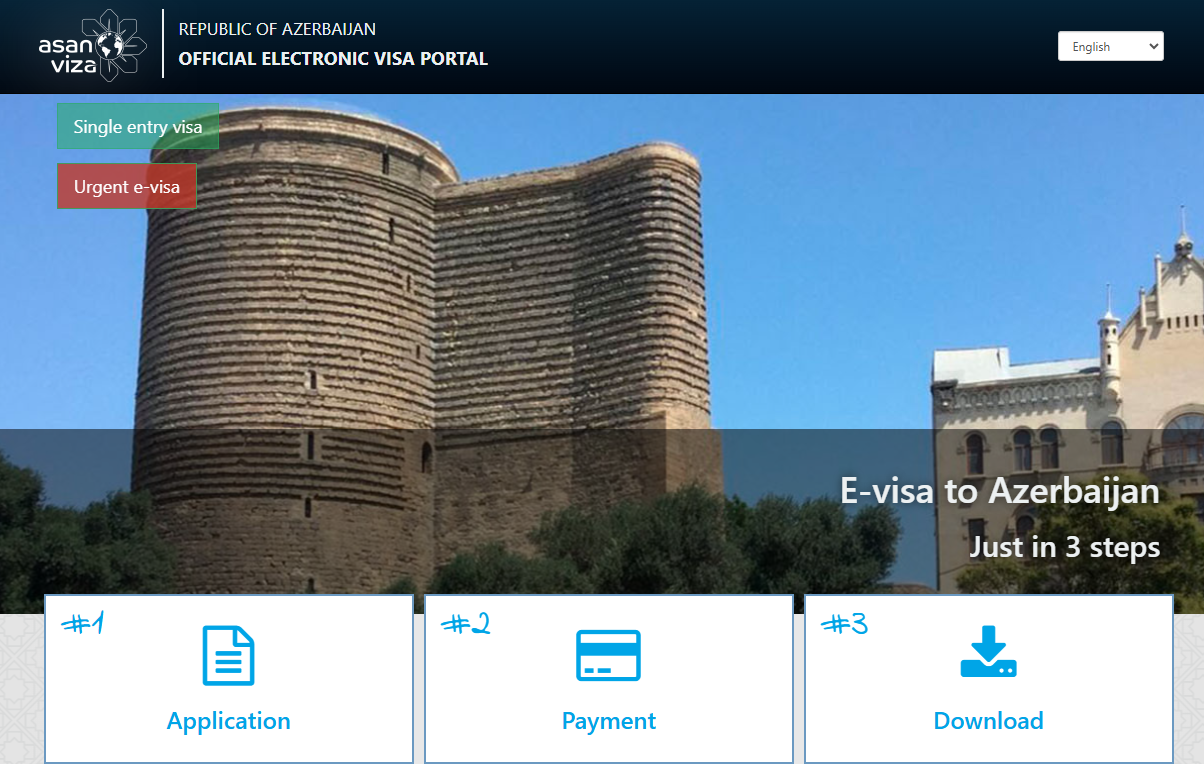Screen dimensions: 1204x764
Task: Click the Download tray icon
Action: pyautogui.click(x=988, y=652)
